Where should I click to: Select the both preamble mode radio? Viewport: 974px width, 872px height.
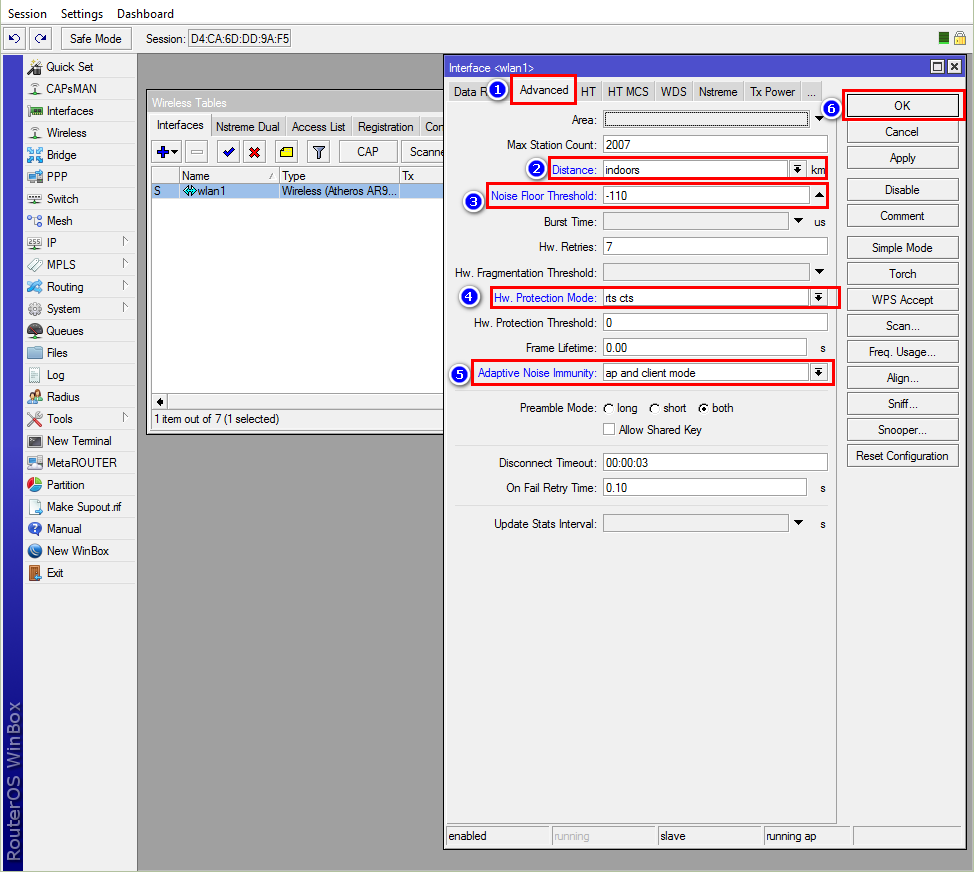click(x=703, y=409)
